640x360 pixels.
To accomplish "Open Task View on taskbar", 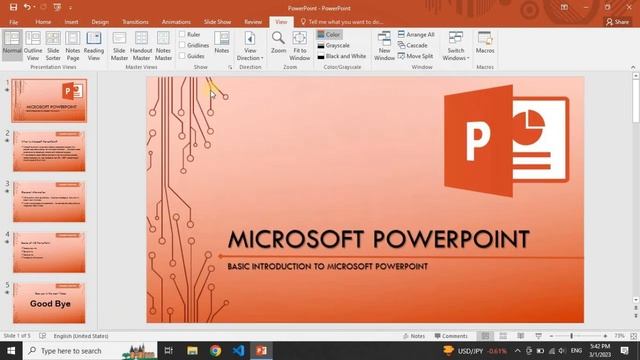I will coord(169,351).
